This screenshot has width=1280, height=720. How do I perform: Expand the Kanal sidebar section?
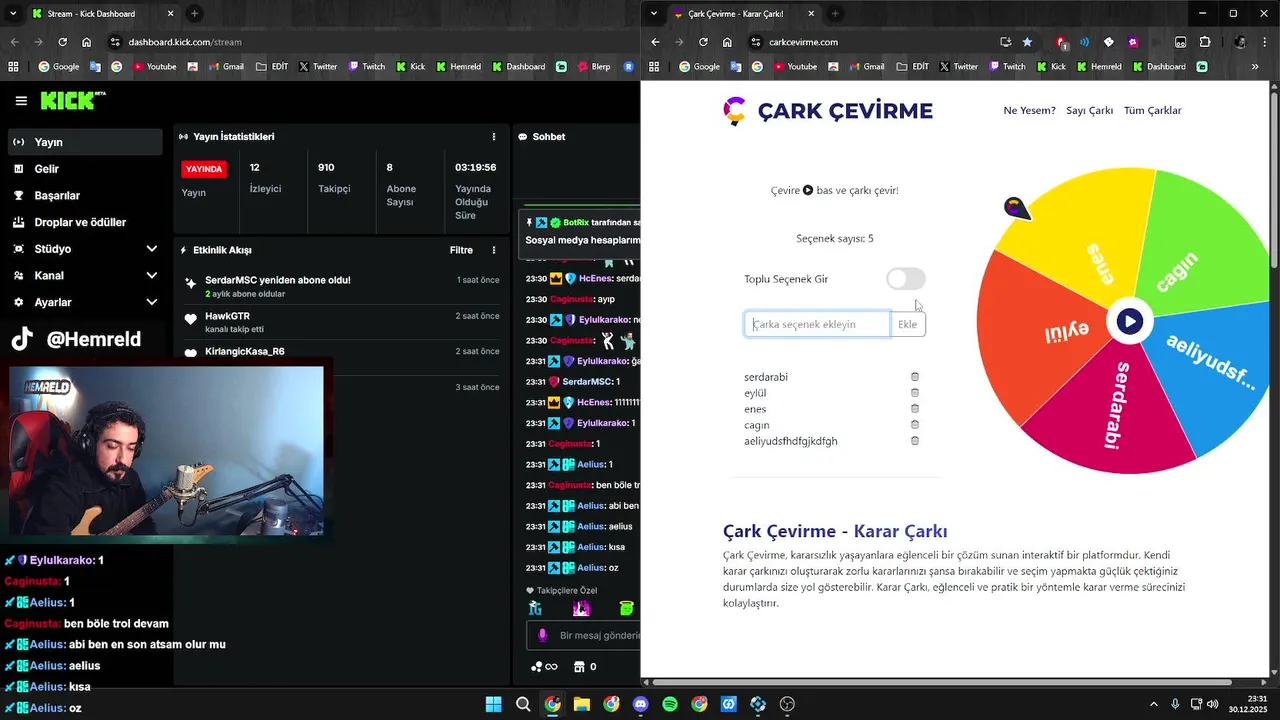tap(84, 275)
